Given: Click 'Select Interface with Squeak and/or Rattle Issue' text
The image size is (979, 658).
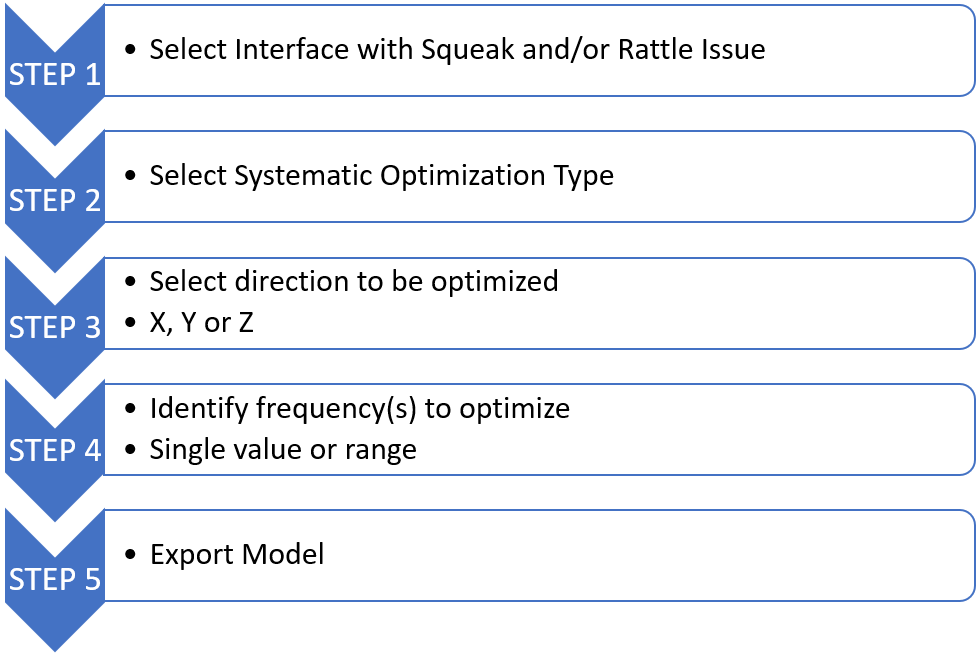Looking at the screenshot, I should pyautogui.click(x=457, y=49).
